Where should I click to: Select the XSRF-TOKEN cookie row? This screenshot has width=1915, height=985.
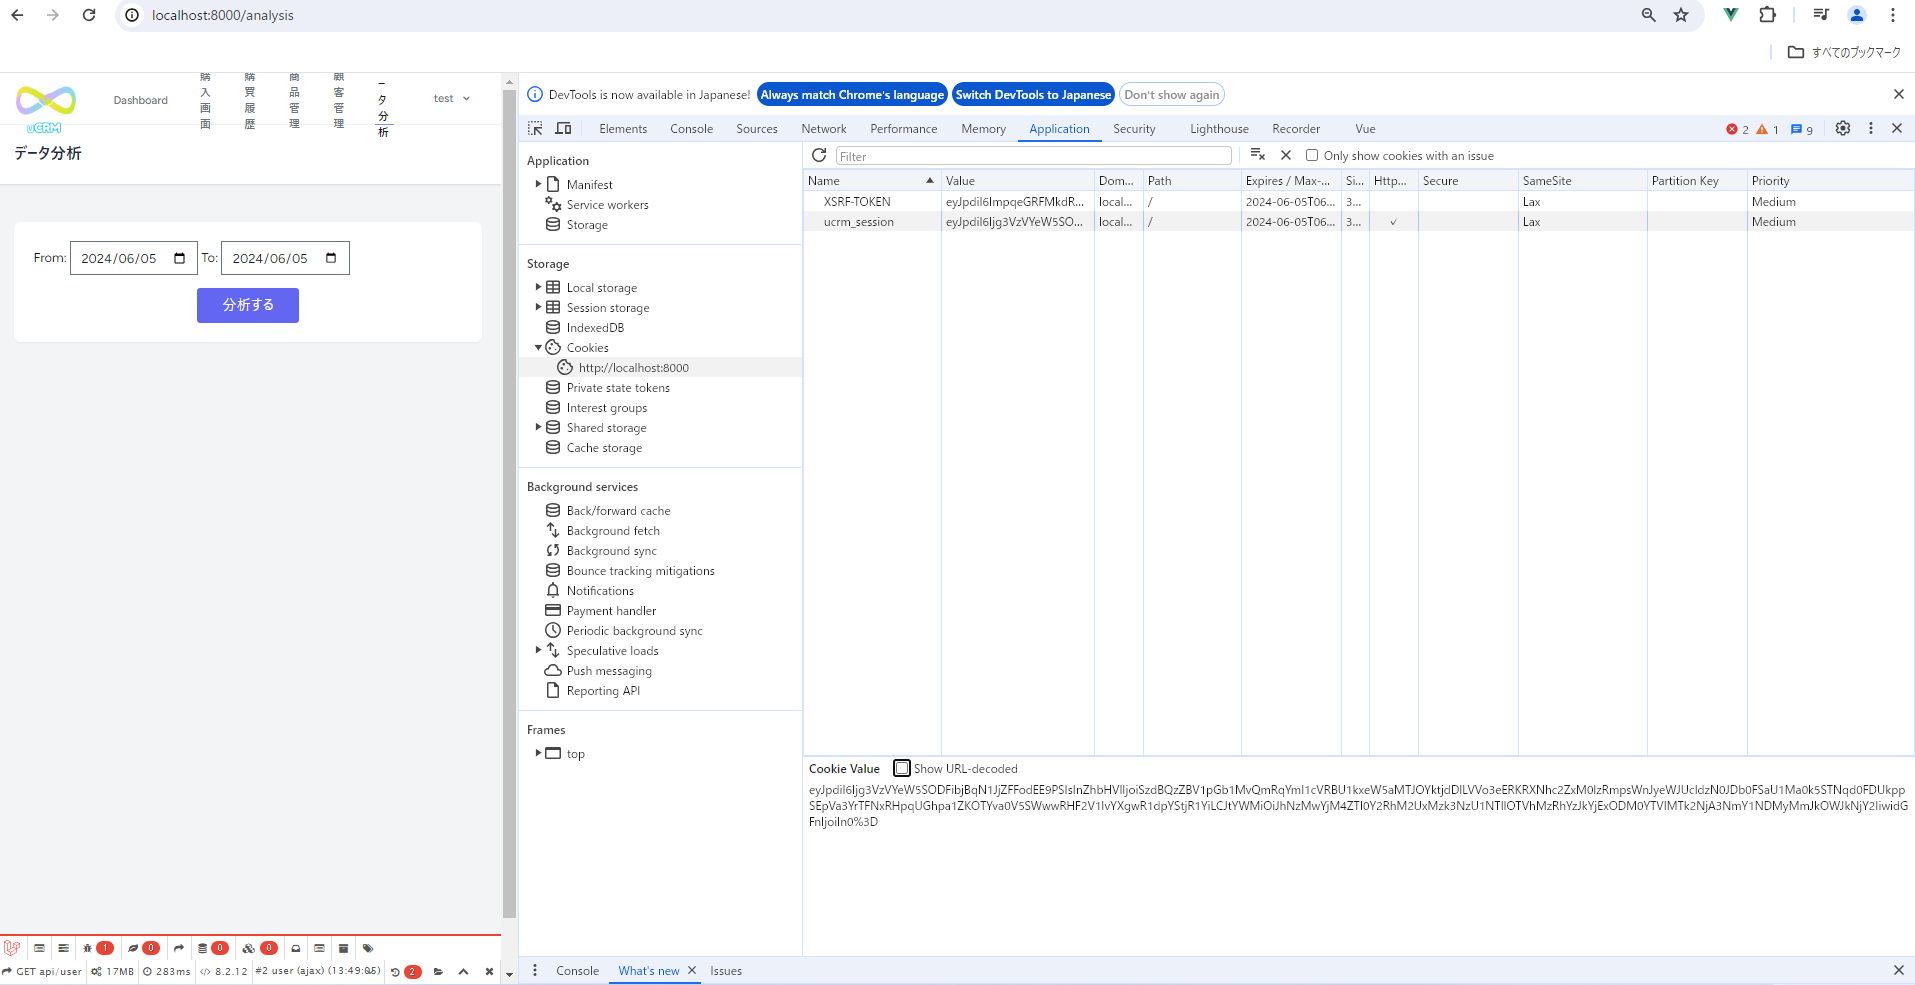click(1359, 201)
